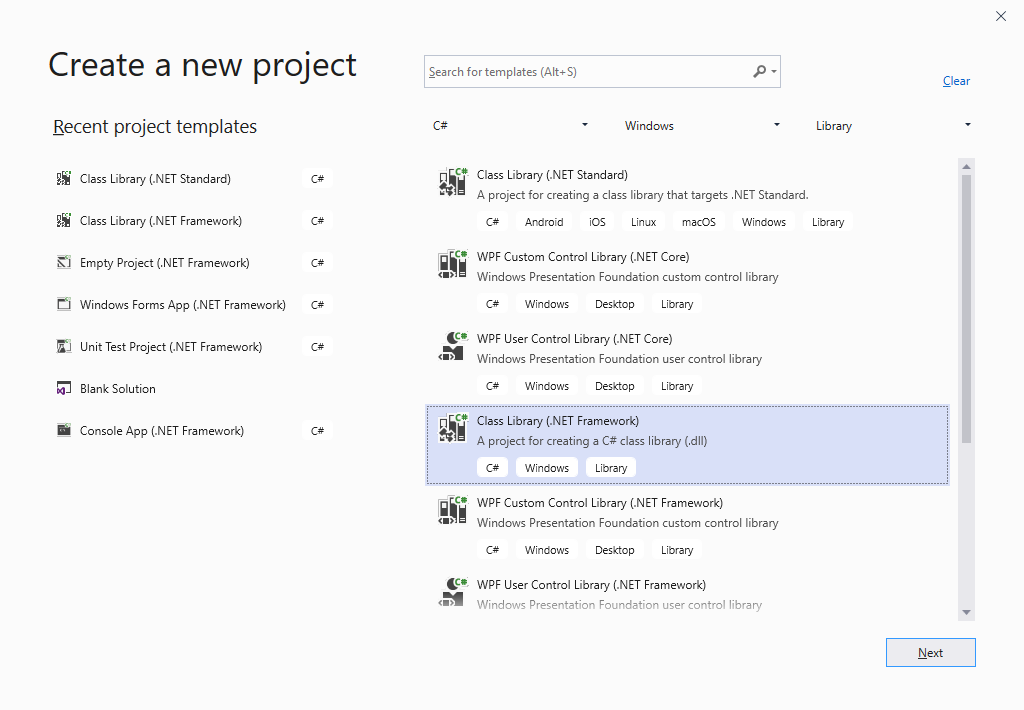Screen dimensions: 1024x710
Task: Click the template list scrollbar thumb
Action: coord(966,308)
